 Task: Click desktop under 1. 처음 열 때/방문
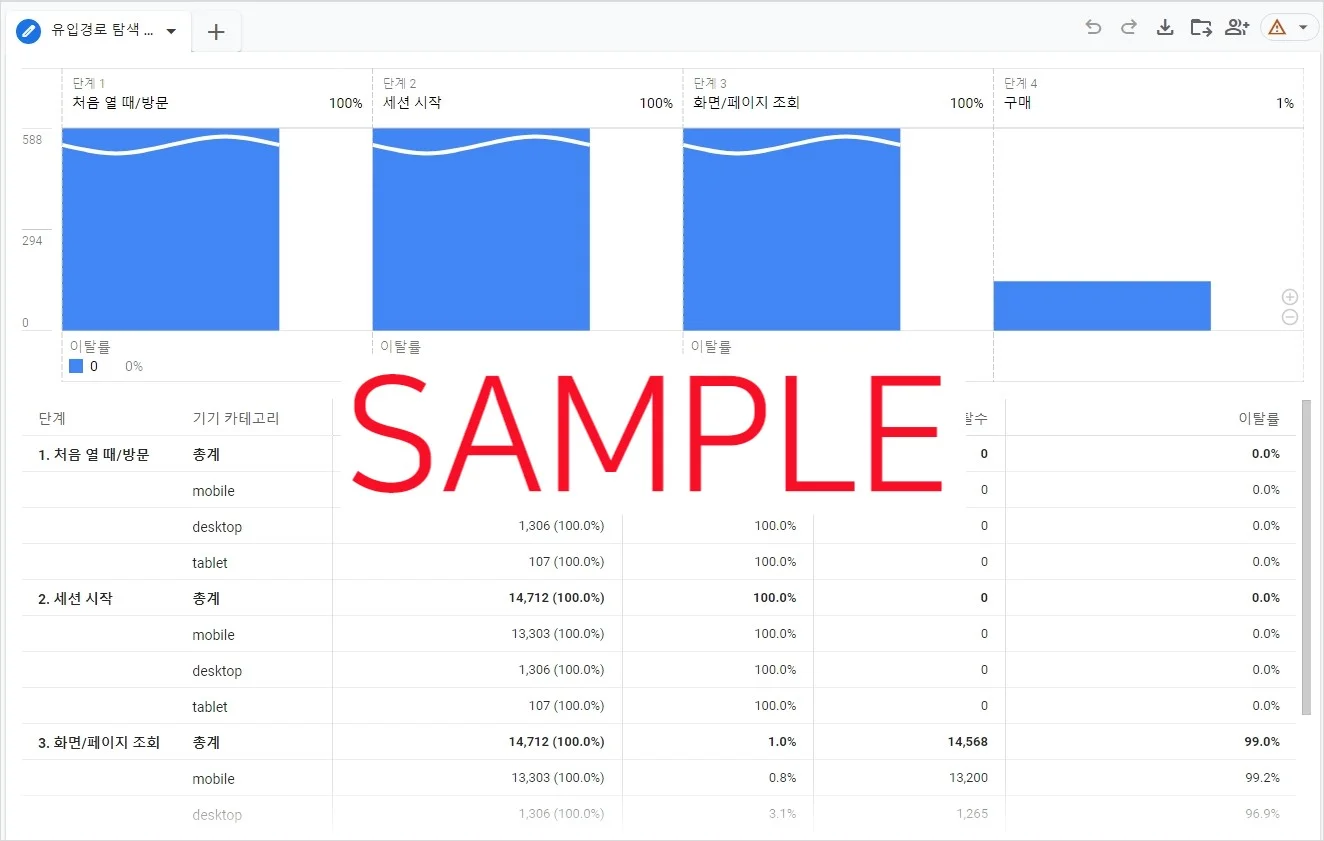[217, 527]
